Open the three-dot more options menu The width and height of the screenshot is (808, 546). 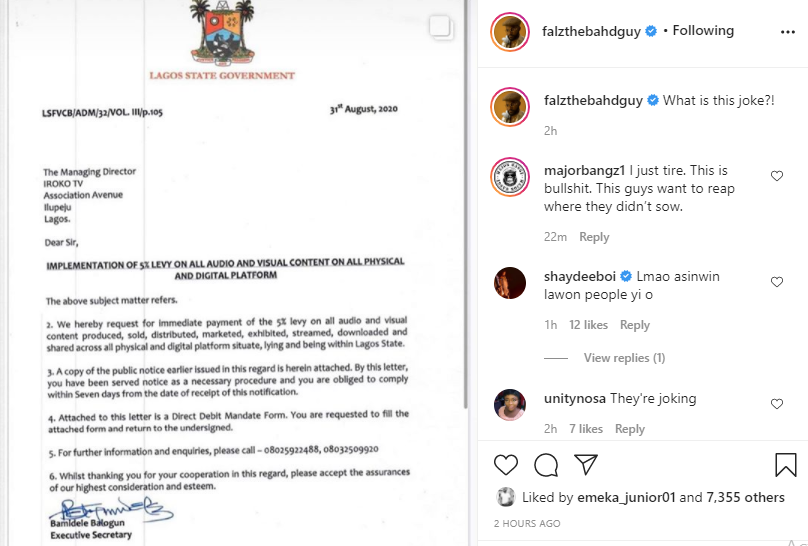pos(787,32)
